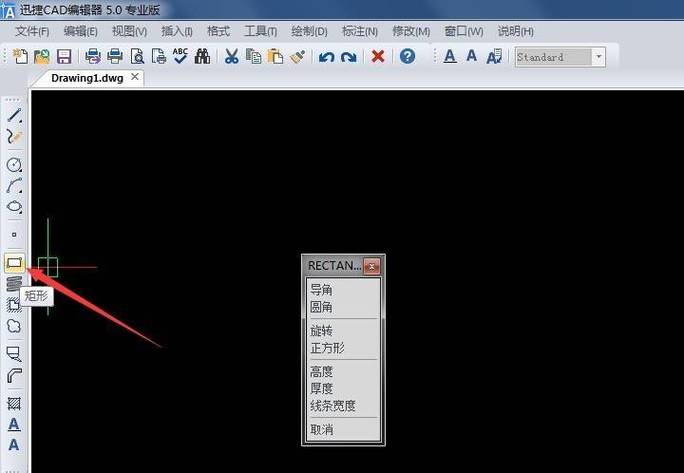Select the Hatch tool
Screen dimensions: 684x473
tap(14, 403)
